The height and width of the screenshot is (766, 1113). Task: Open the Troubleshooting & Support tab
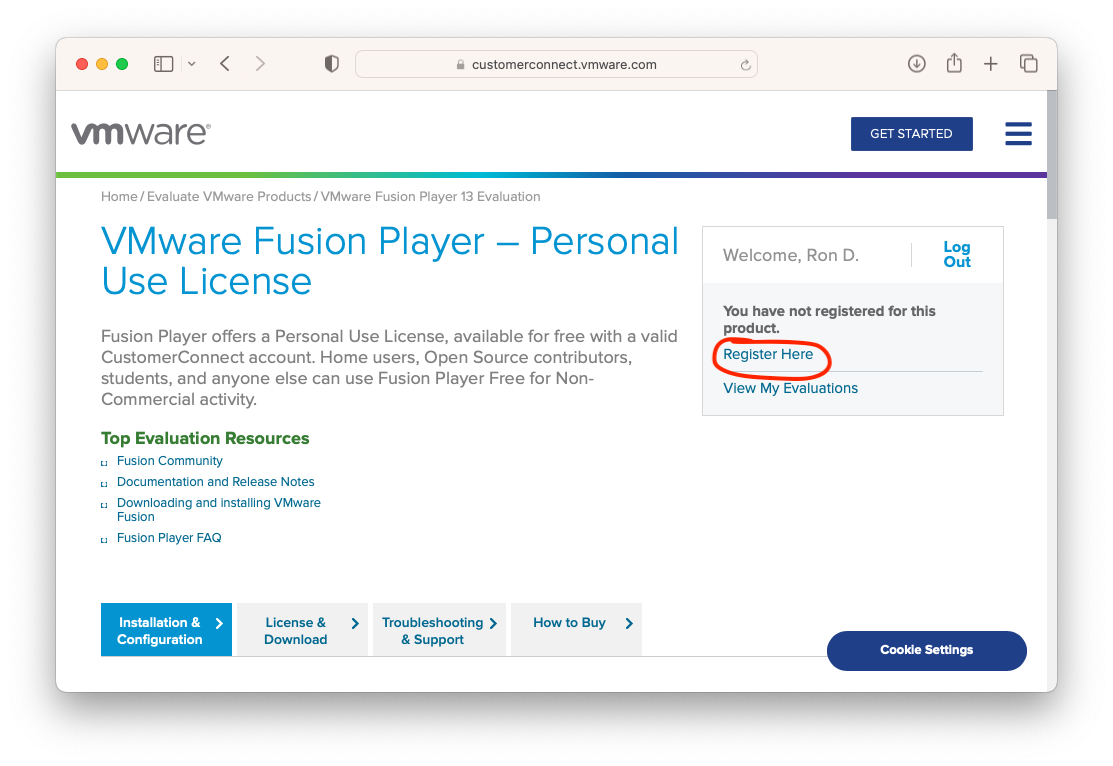(x=439, y=630)
